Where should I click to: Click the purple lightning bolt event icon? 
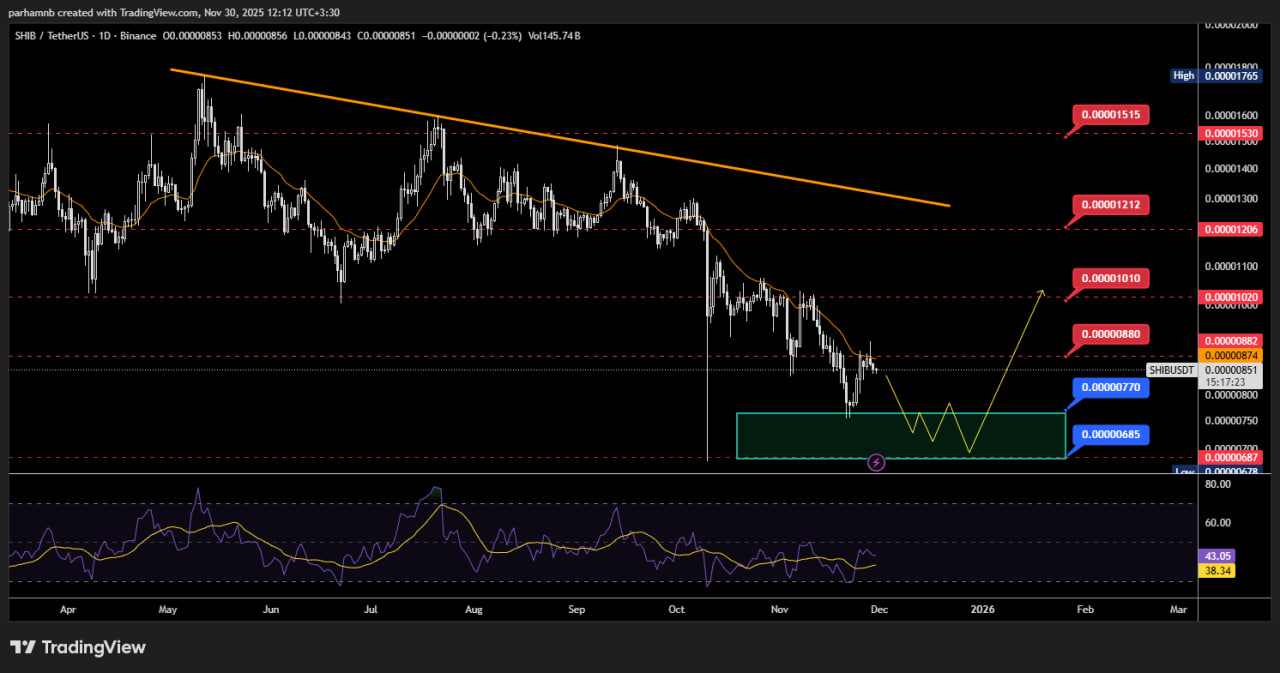[876, 462]
